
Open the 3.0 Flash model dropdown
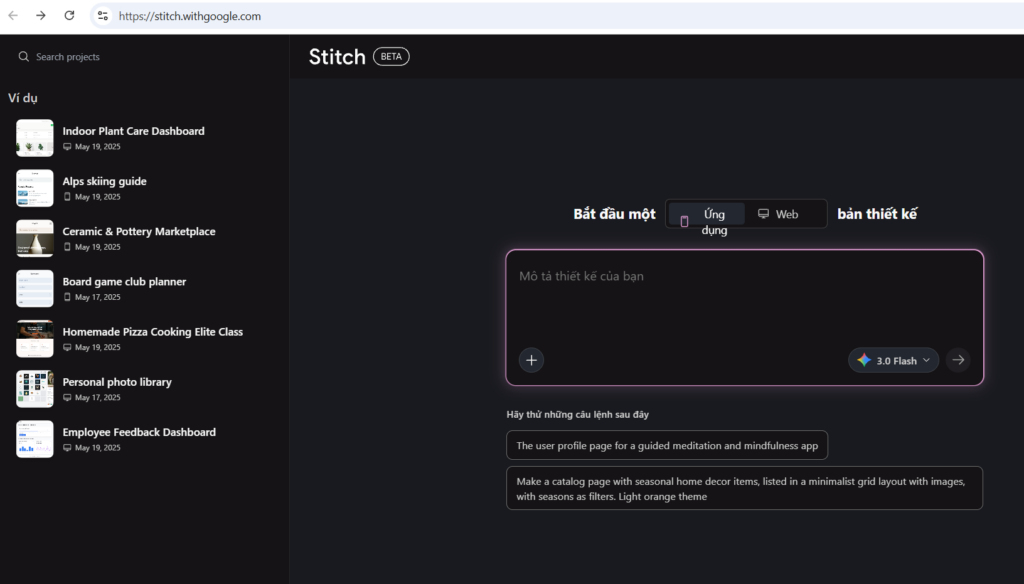[x=893, y=360]
